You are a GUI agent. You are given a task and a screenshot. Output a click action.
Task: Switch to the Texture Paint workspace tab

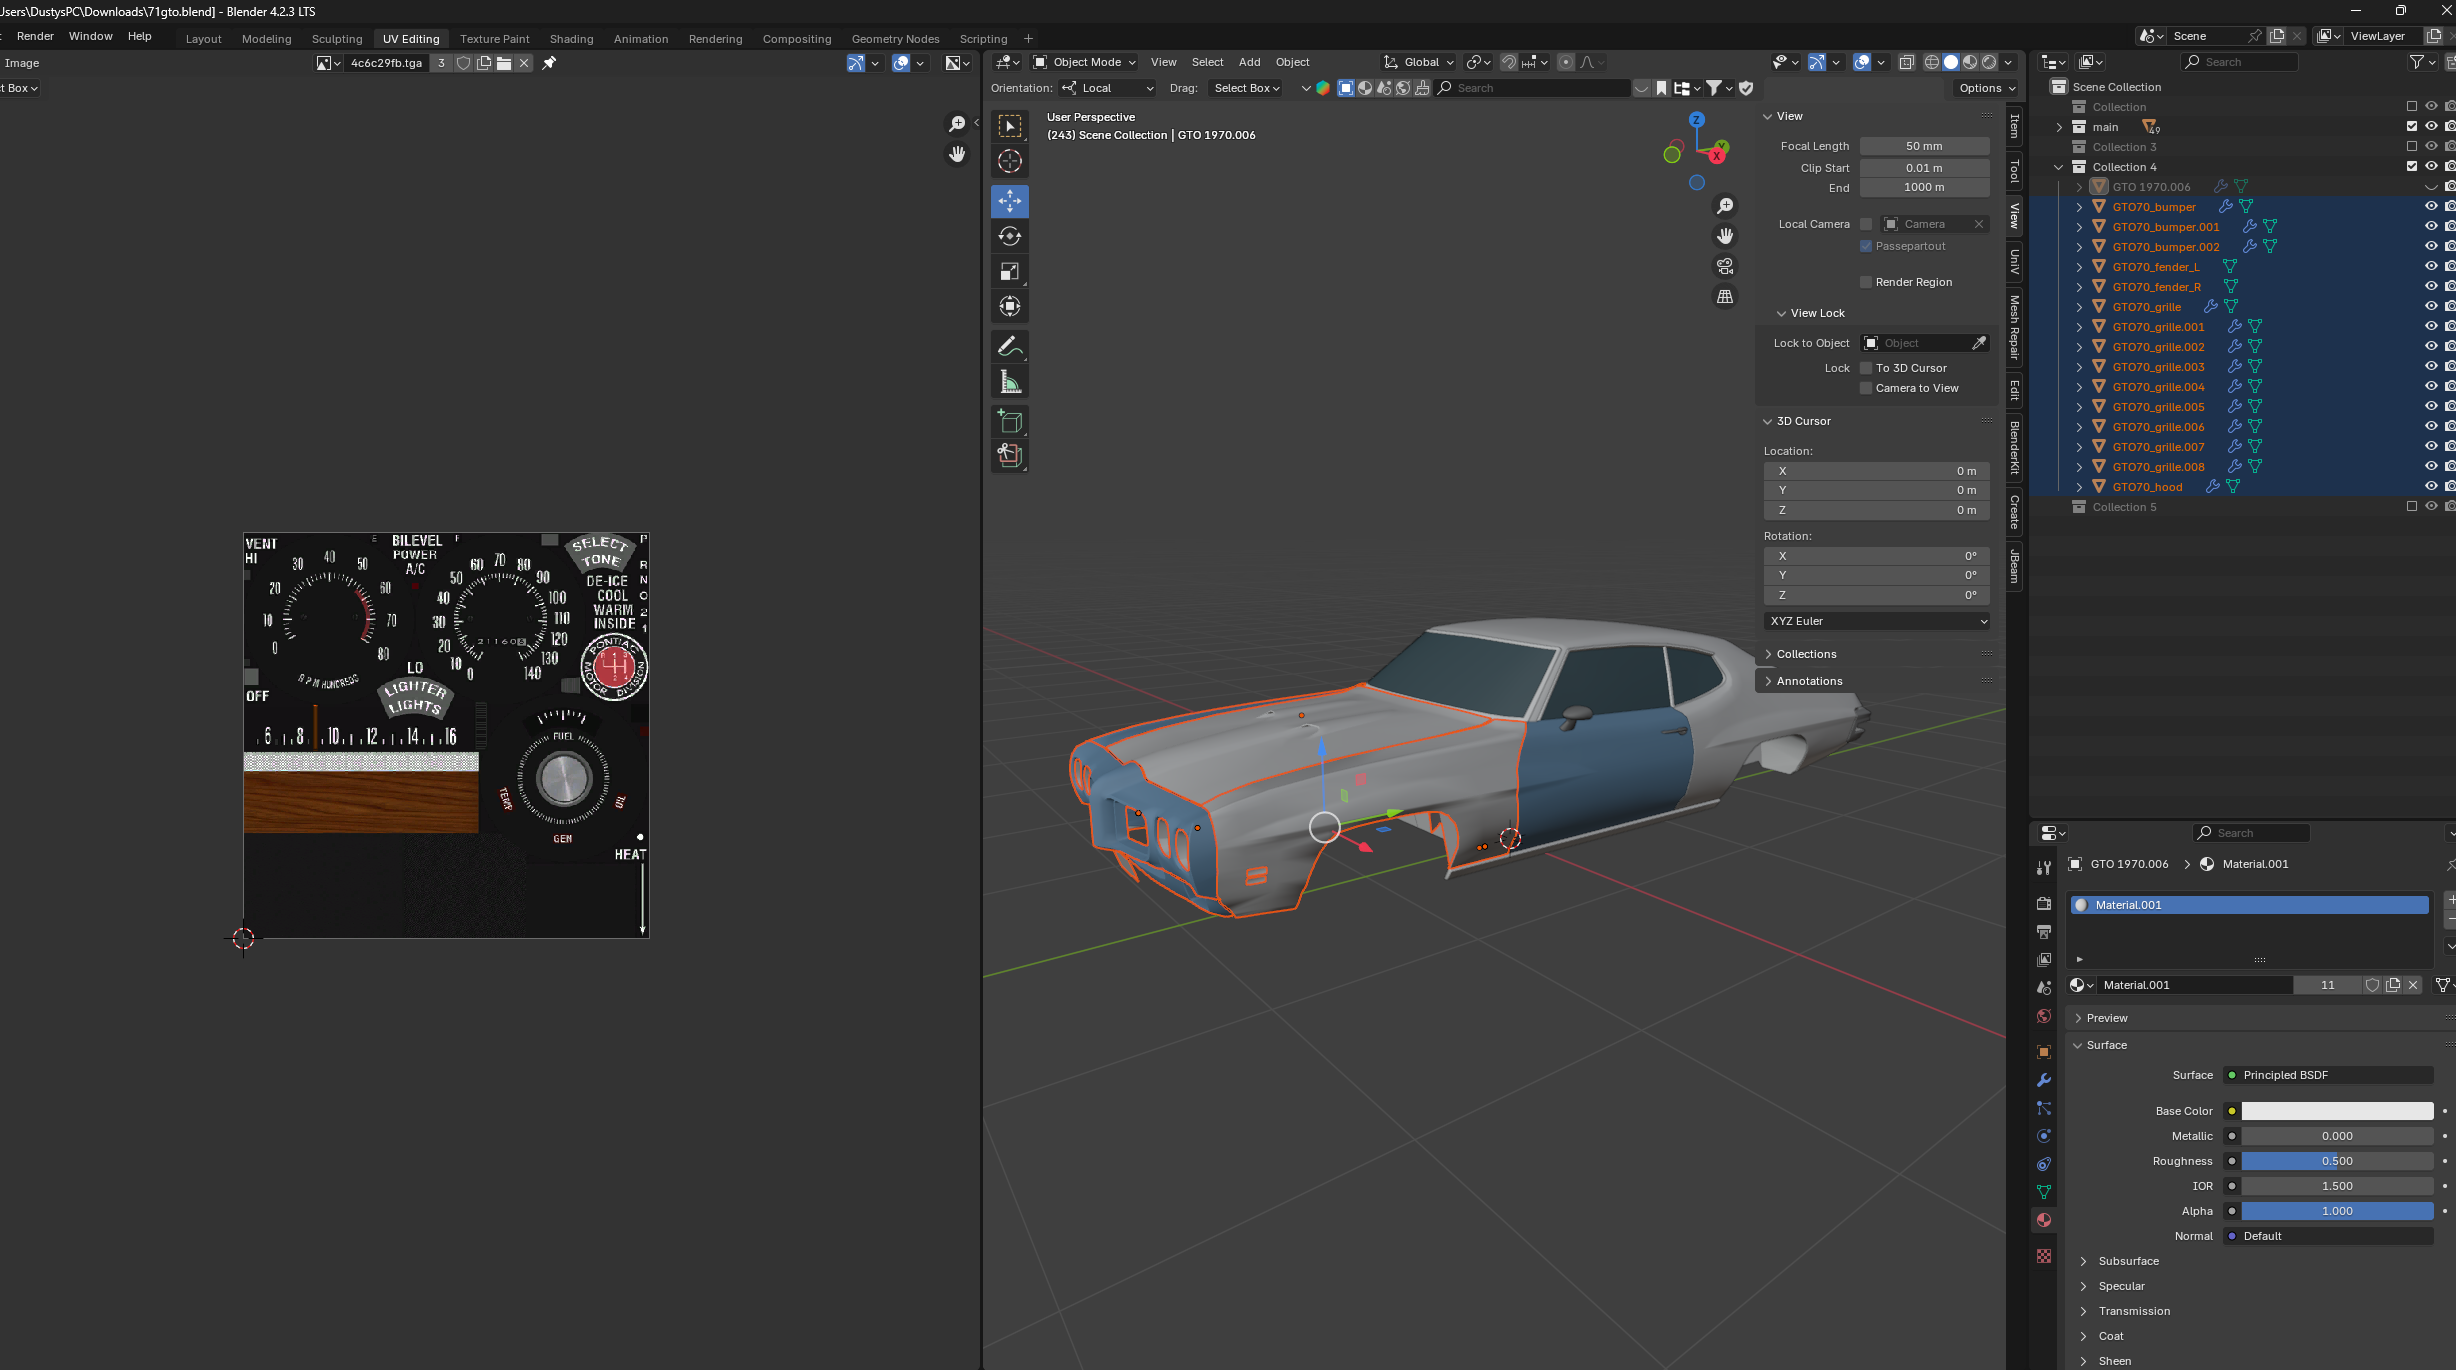(x=495, y=39)
